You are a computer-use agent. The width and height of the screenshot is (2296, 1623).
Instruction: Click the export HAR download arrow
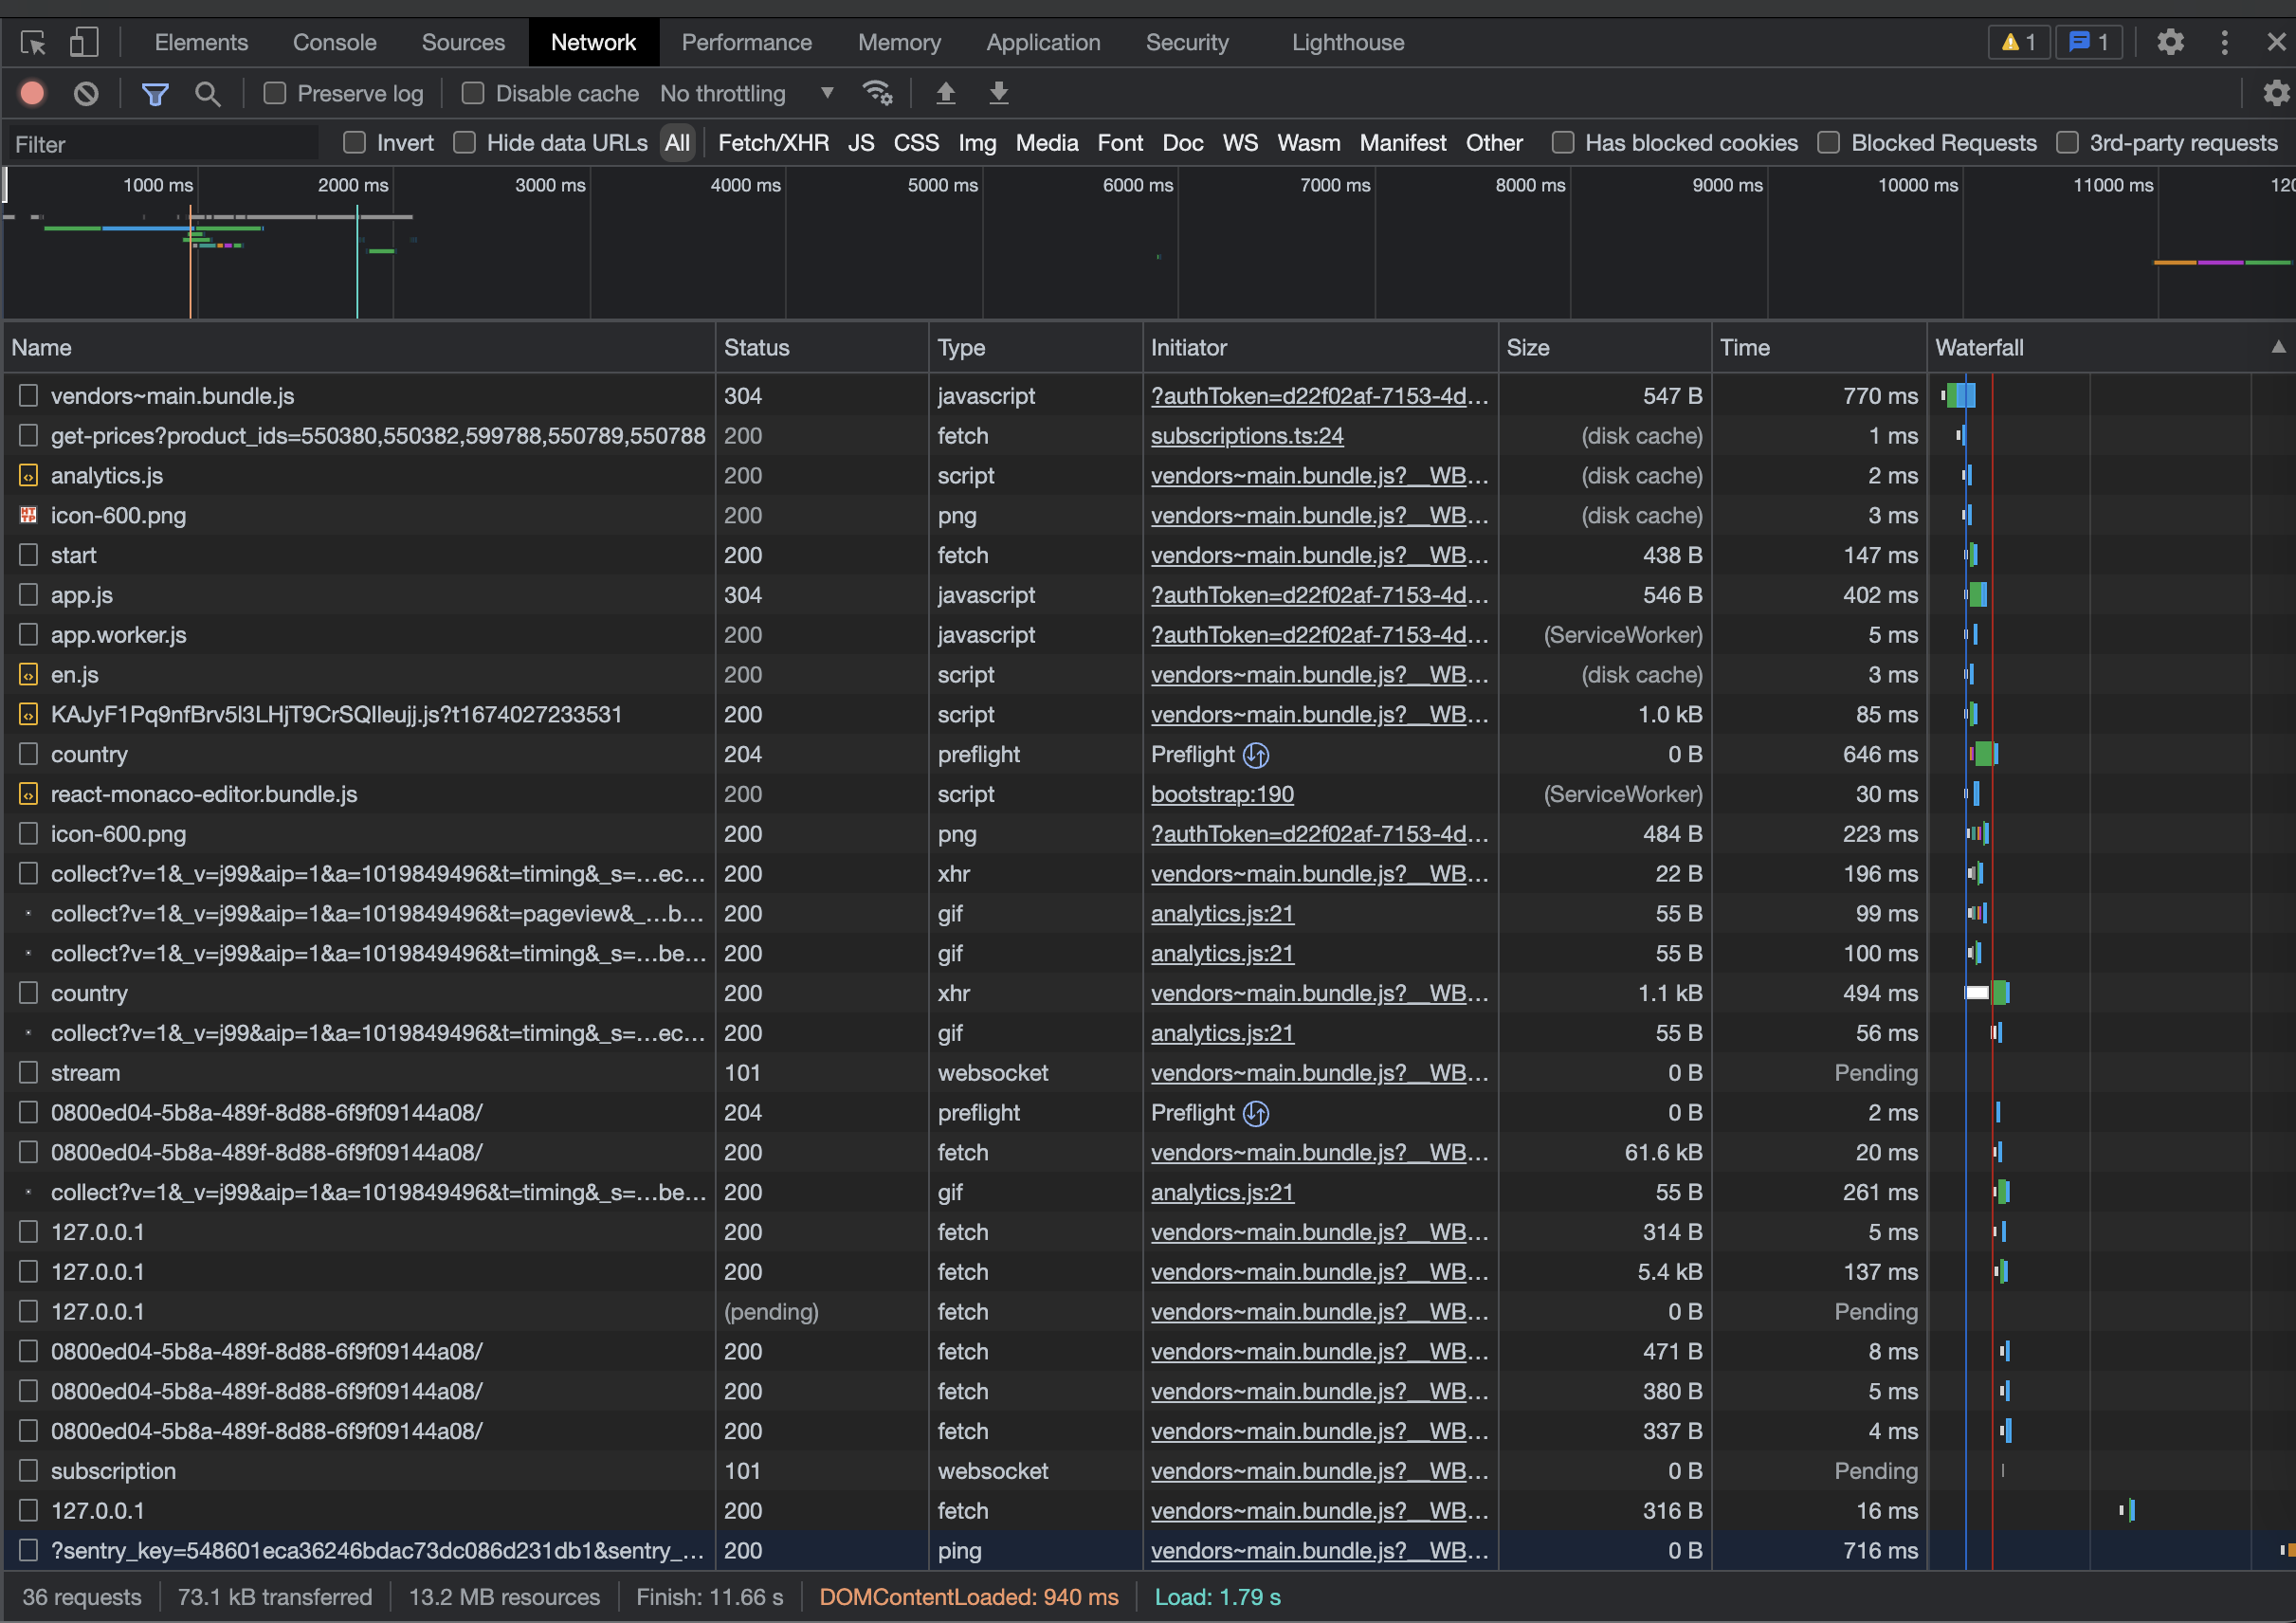(x=998, y=94)
